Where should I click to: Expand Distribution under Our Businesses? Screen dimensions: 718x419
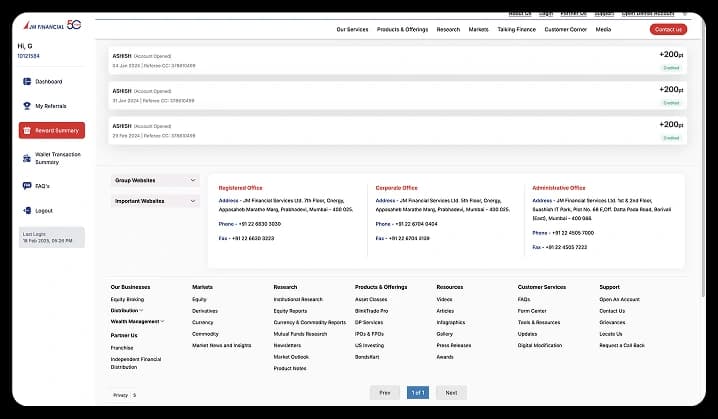[x=127, y=310]
